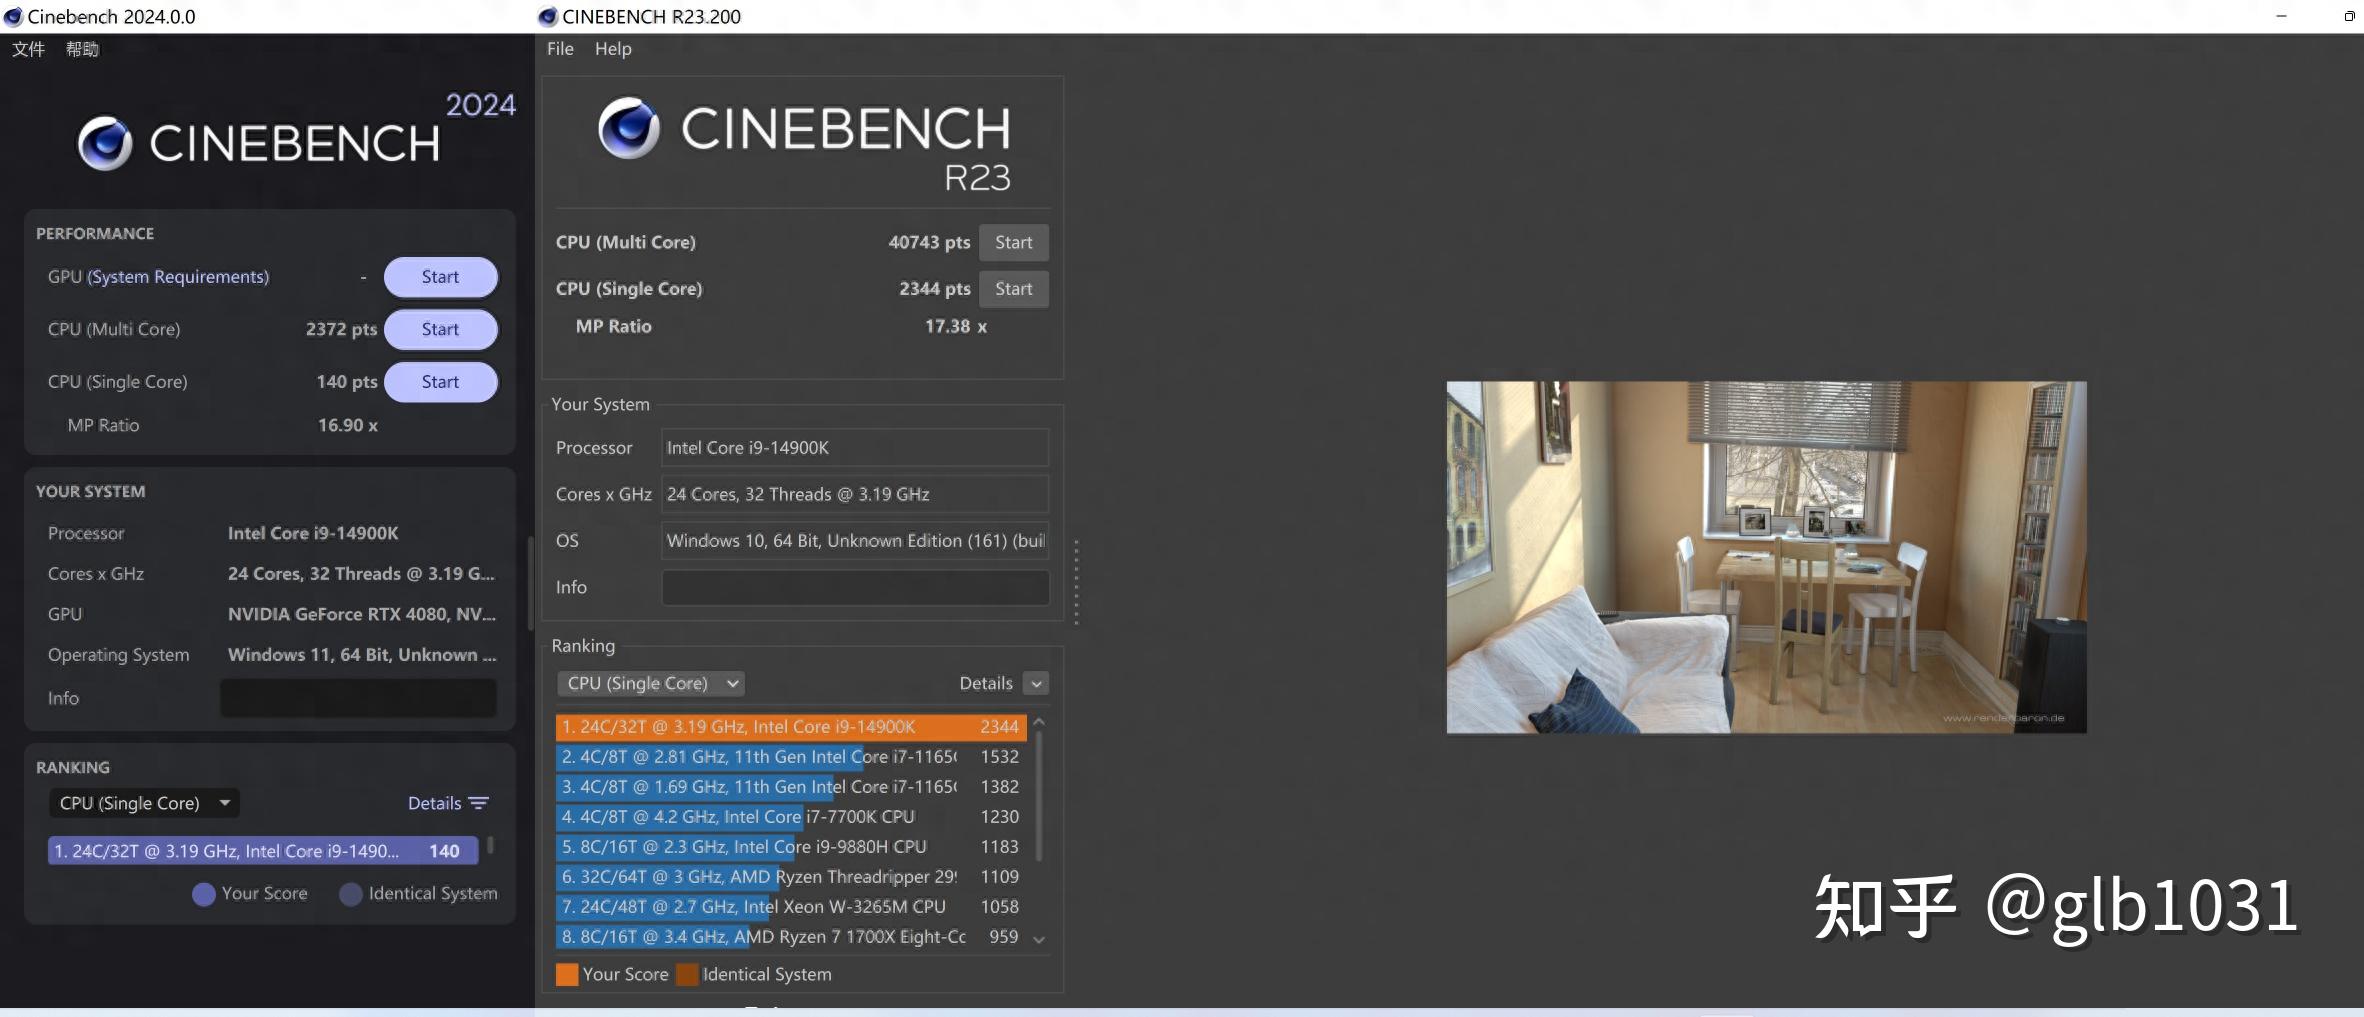The height and width of the screenshot is (1017, 2364).
Task: Open the Help menu in Cinebench R23
Action: coord(613,49)
